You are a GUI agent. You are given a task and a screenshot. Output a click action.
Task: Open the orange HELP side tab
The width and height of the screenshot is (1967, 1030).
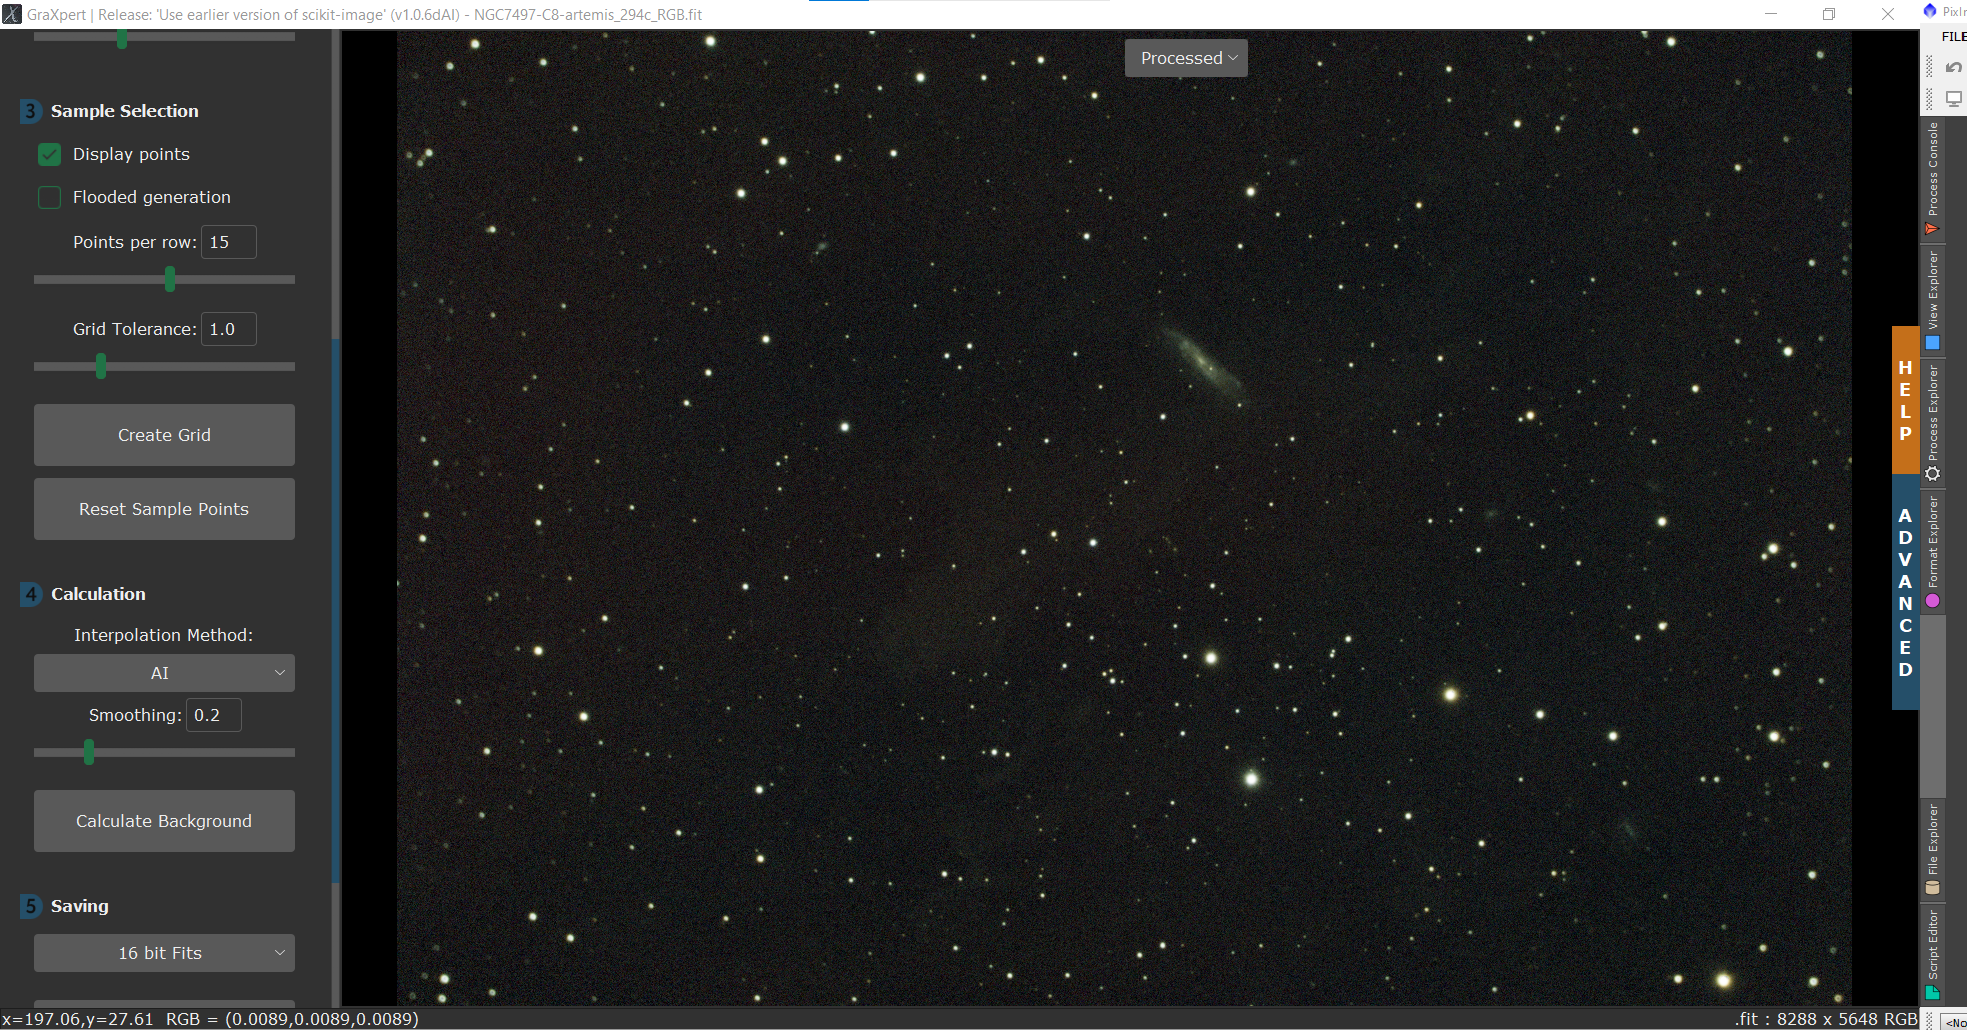click(x=1905, y=400)
